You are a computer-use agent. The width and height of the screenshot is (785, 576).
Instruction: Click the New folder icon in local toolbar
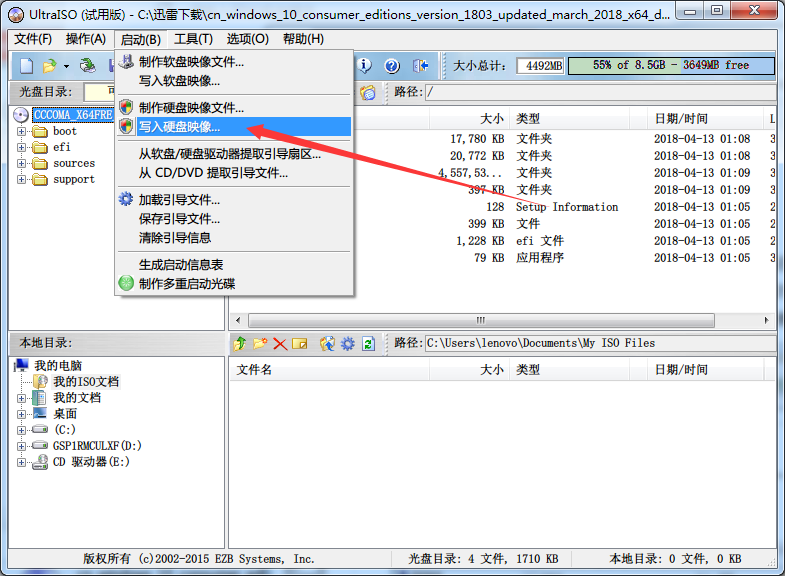pyautogui.click(x=260, y=343)
